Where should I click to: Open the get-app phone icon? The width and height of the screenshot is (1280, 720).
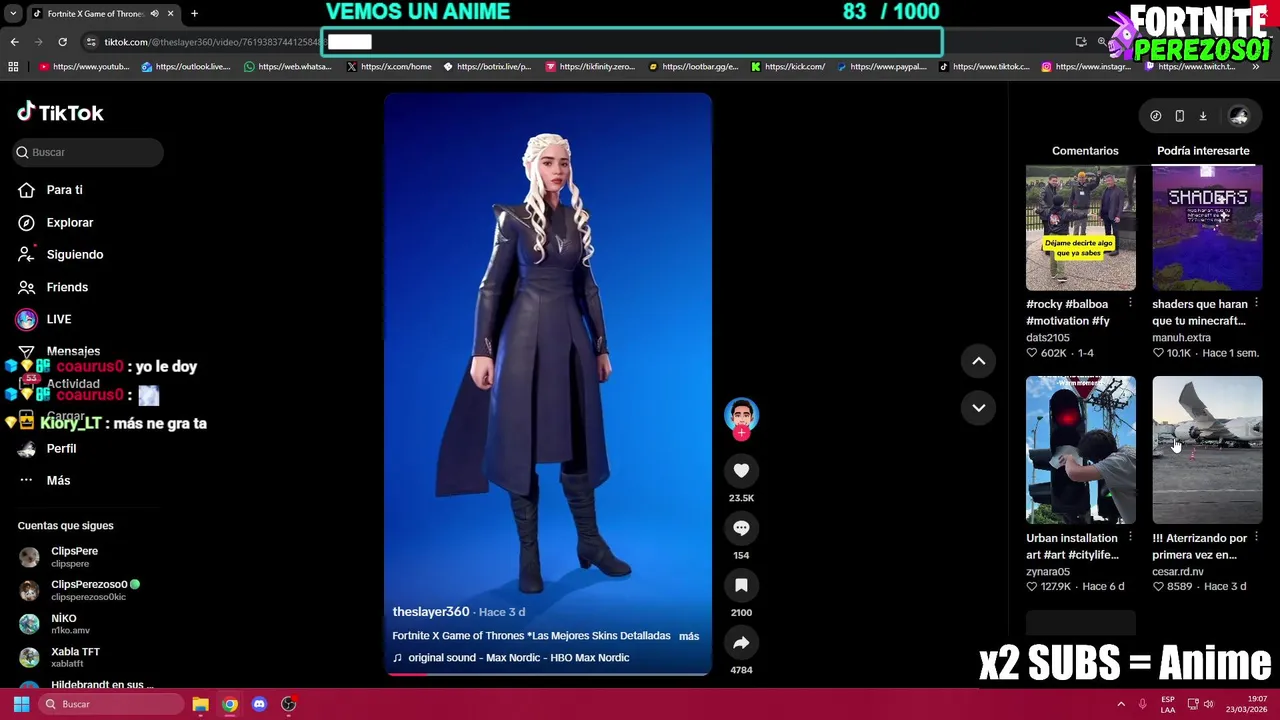click(x=1180, y=116)
